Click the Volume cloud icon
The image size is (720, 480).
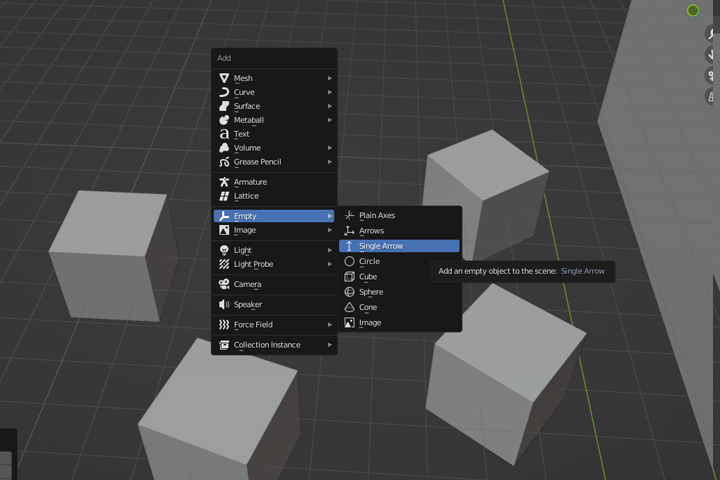224,148
